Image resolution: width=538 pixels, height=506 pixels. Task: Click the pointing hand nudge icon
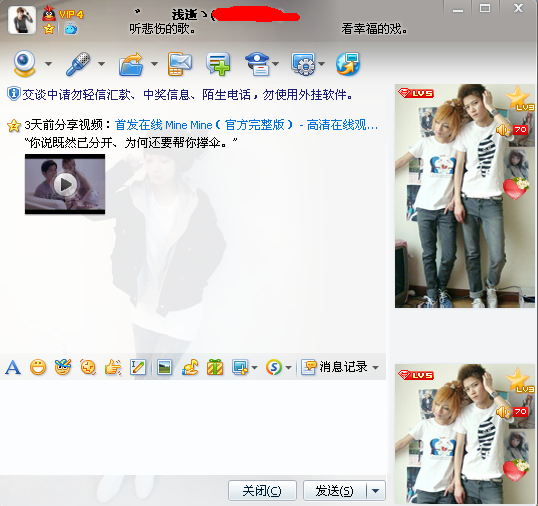tap(113, 367)
